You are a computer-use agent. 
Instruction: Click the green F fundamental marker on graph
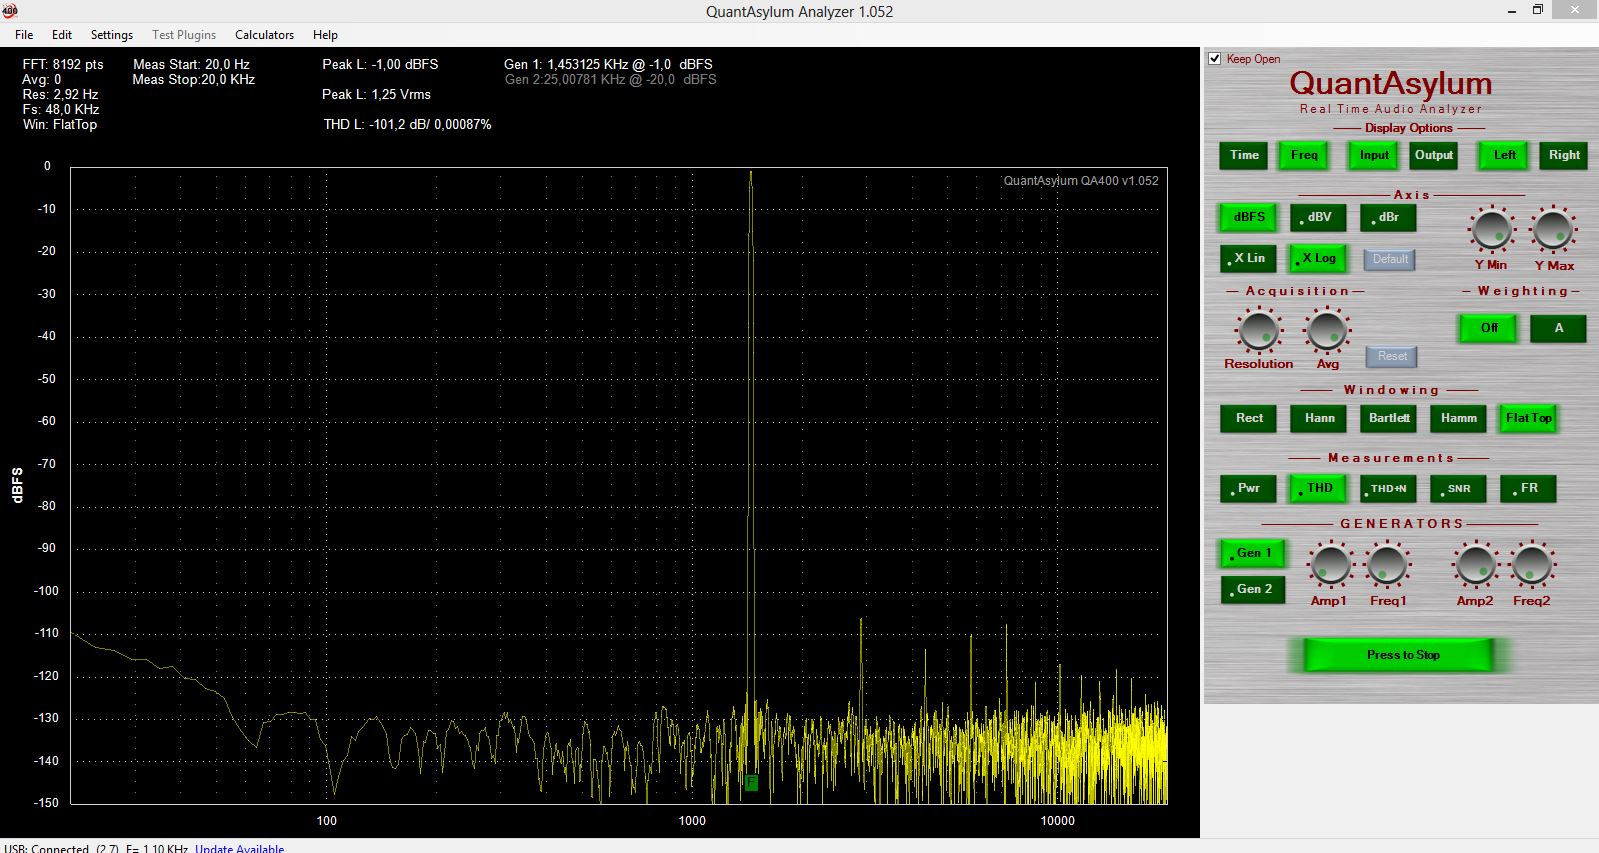pyautogui.click(x=751, y=783)
